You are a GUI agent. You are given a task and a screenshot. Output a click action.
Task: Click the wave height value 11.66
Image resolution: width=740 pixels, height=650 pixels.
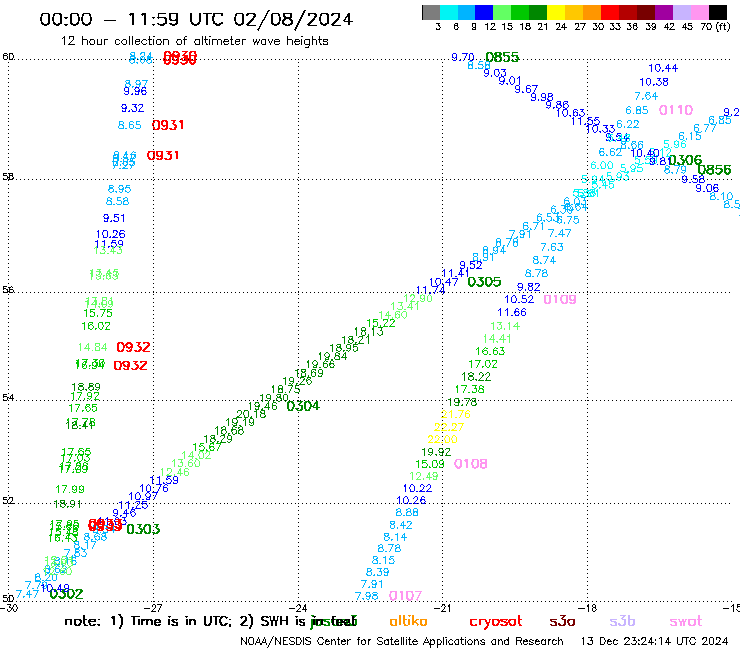coord(512,312)
